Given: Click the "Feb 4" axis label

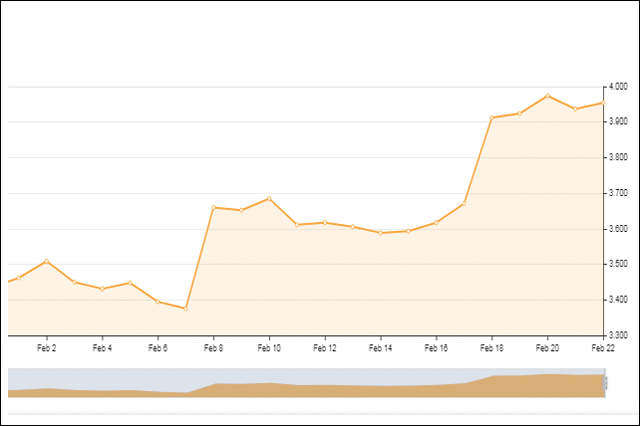Looking at the screenshot, I should tap(102, 348).
